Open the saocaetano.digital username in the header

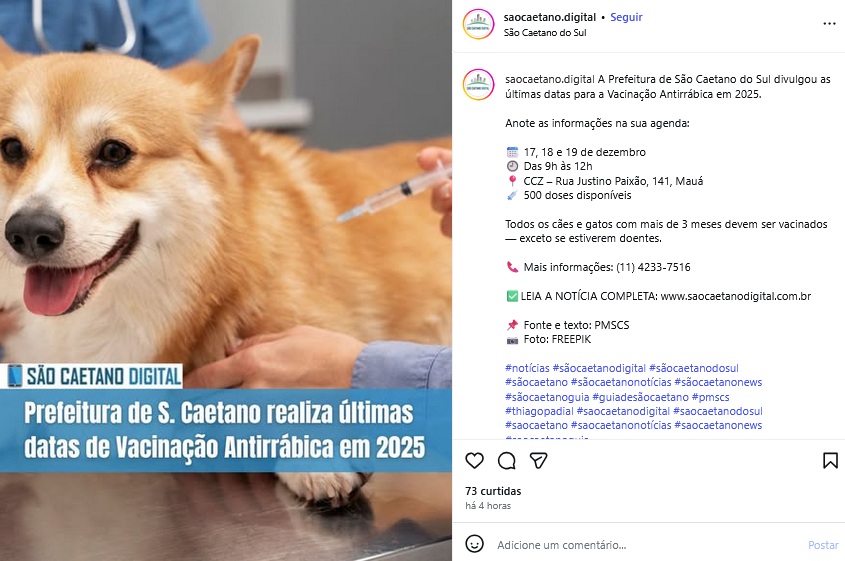pyautogui.click(x=550, y=17)
